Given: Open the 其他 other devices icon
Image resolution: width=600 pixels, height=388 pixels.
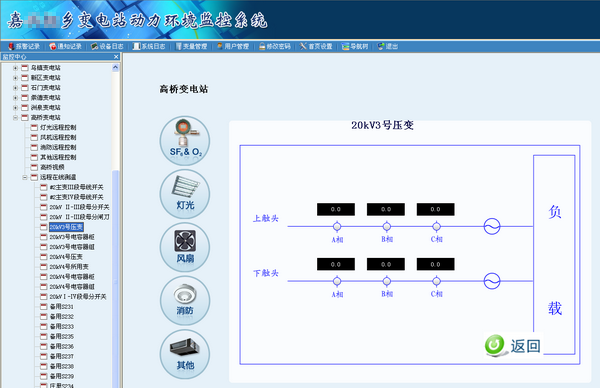Looking at the screenshot, I should [185, 354].
